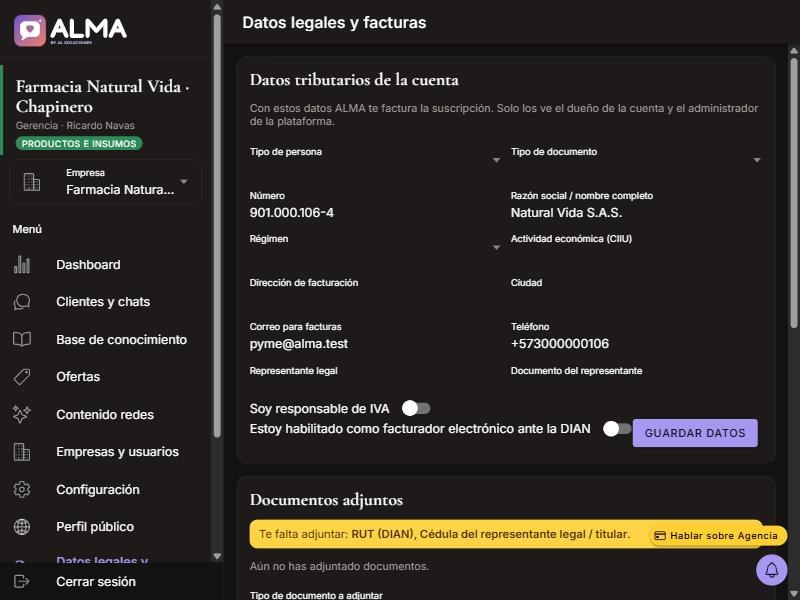Viewport: 800px width, 600px height.
Task: Click the Base de conocimiento book icon
Action: (x=21, y=339)
